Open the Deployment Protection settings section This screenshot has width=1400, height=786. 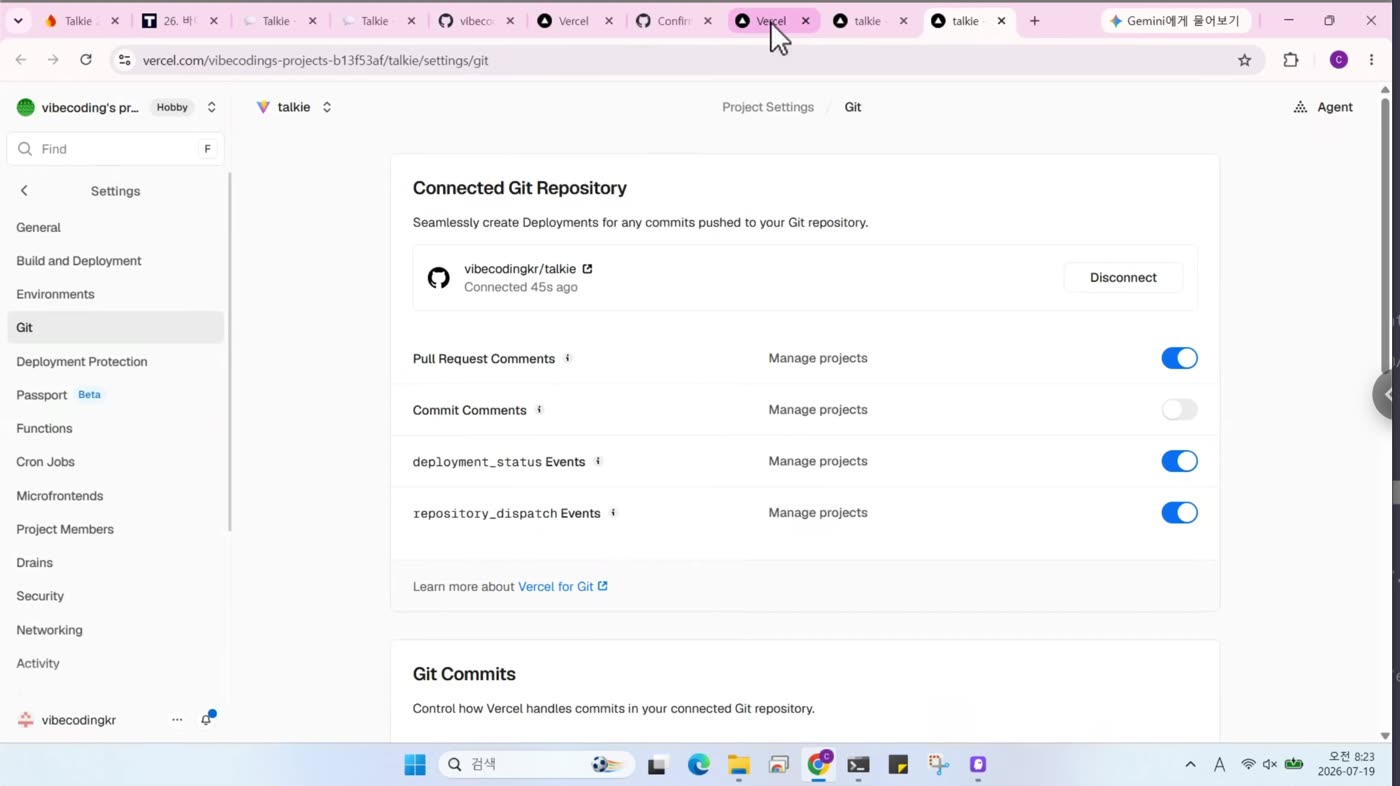[x=82, y=362]
